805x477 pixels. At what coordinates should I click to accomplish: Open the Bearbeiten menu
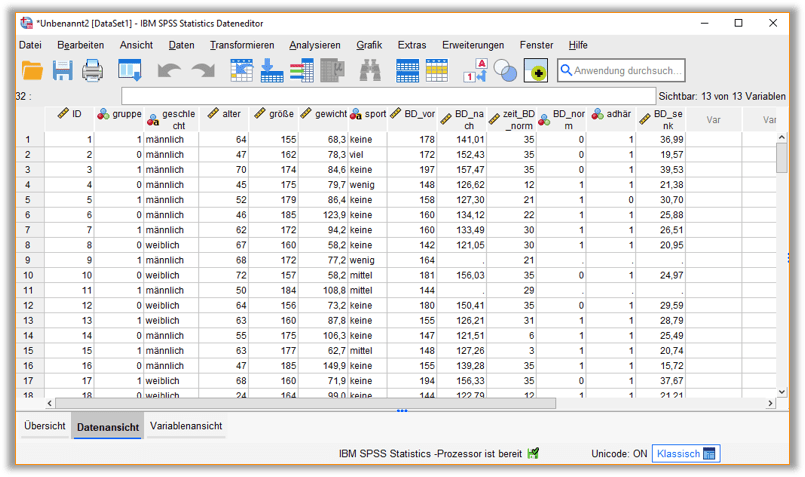point(81,45)
